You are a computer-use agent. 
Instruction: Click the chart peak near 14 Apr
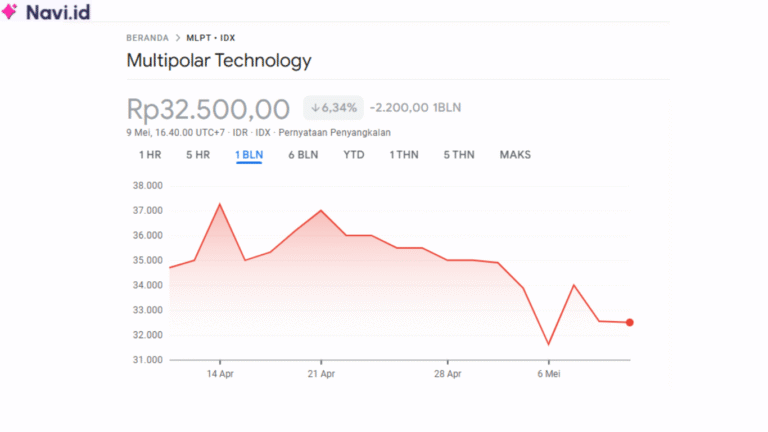click(x=219, y=204)
